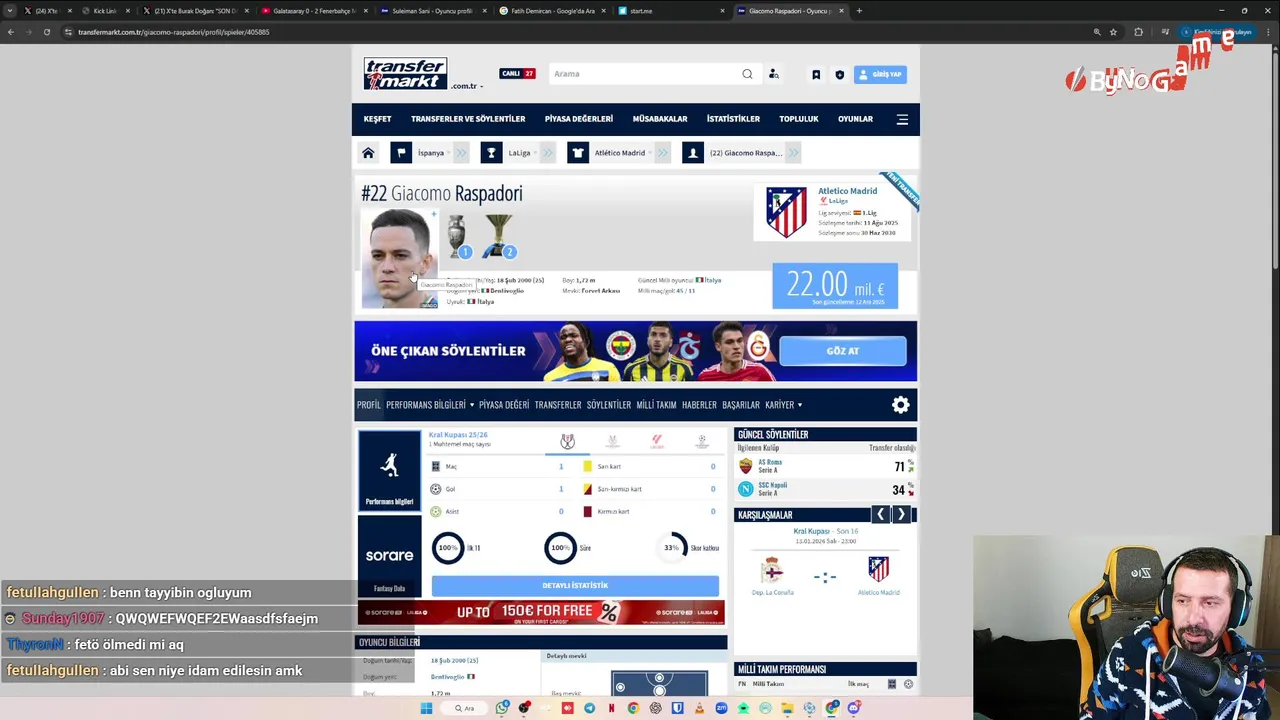Open the Performans bilgileri side tile

pos(389,471)
